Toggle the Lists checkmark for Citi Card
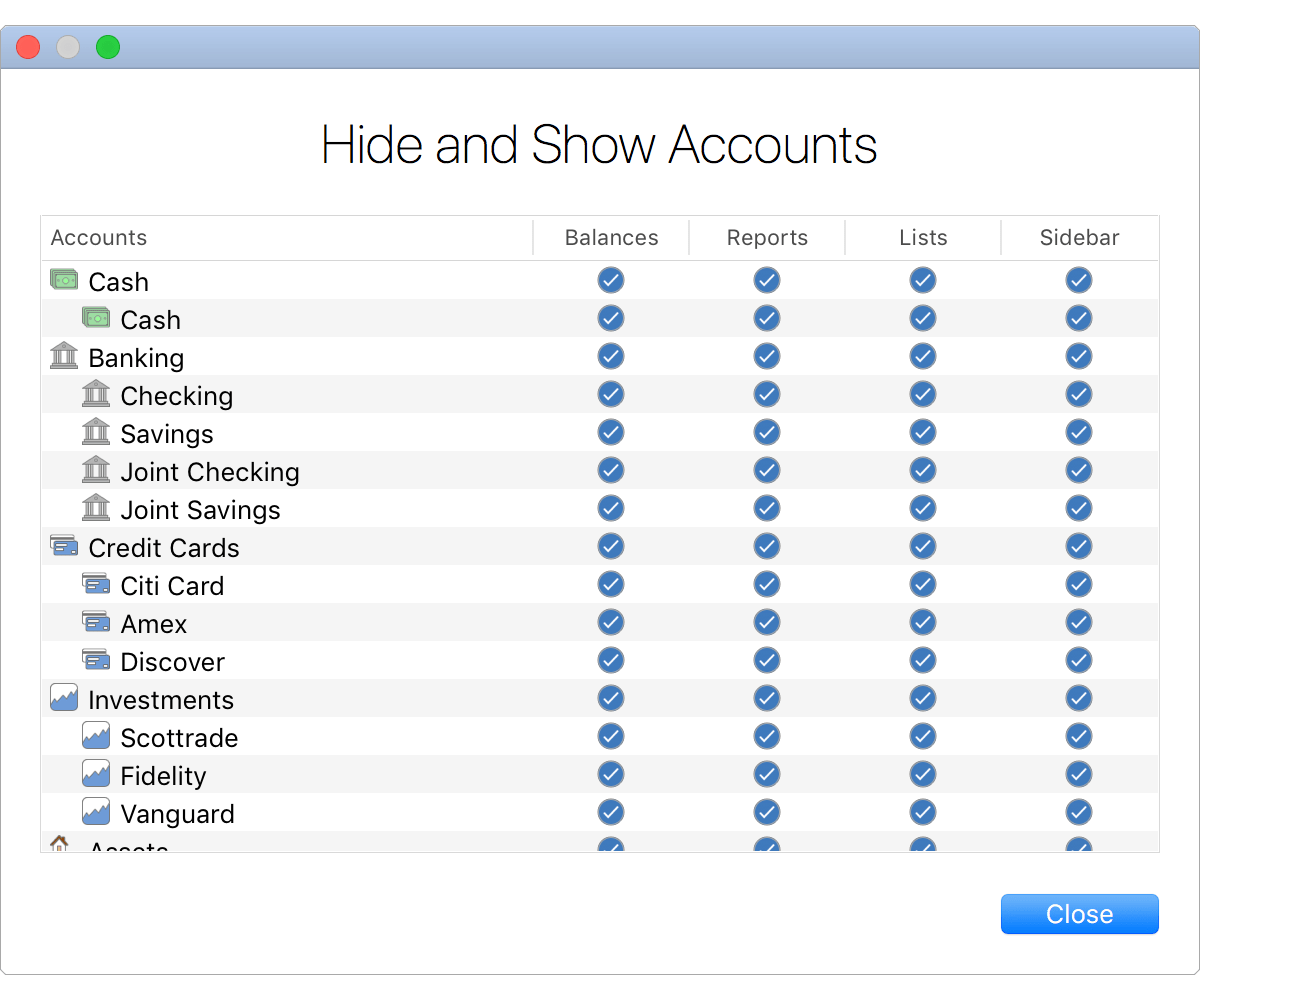Screen dimensions: 1300x1000 (x=923, y=584)
